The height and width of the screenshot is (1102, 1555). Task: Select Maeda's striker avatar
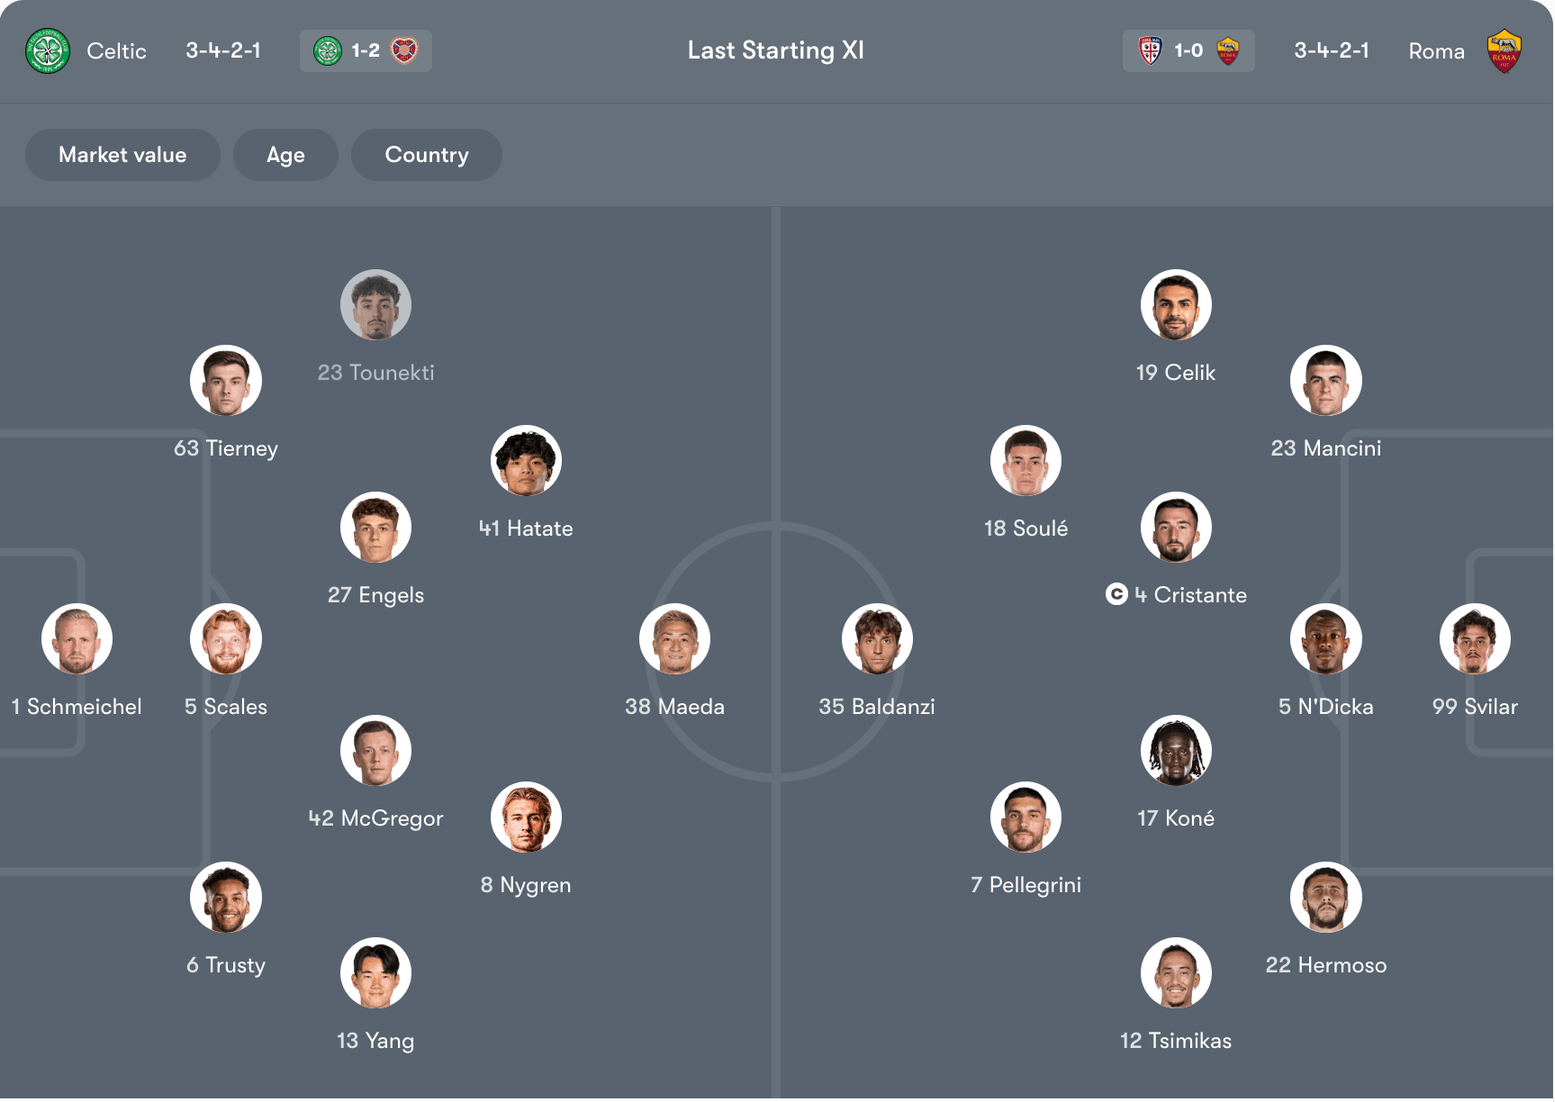coord(675,639)
